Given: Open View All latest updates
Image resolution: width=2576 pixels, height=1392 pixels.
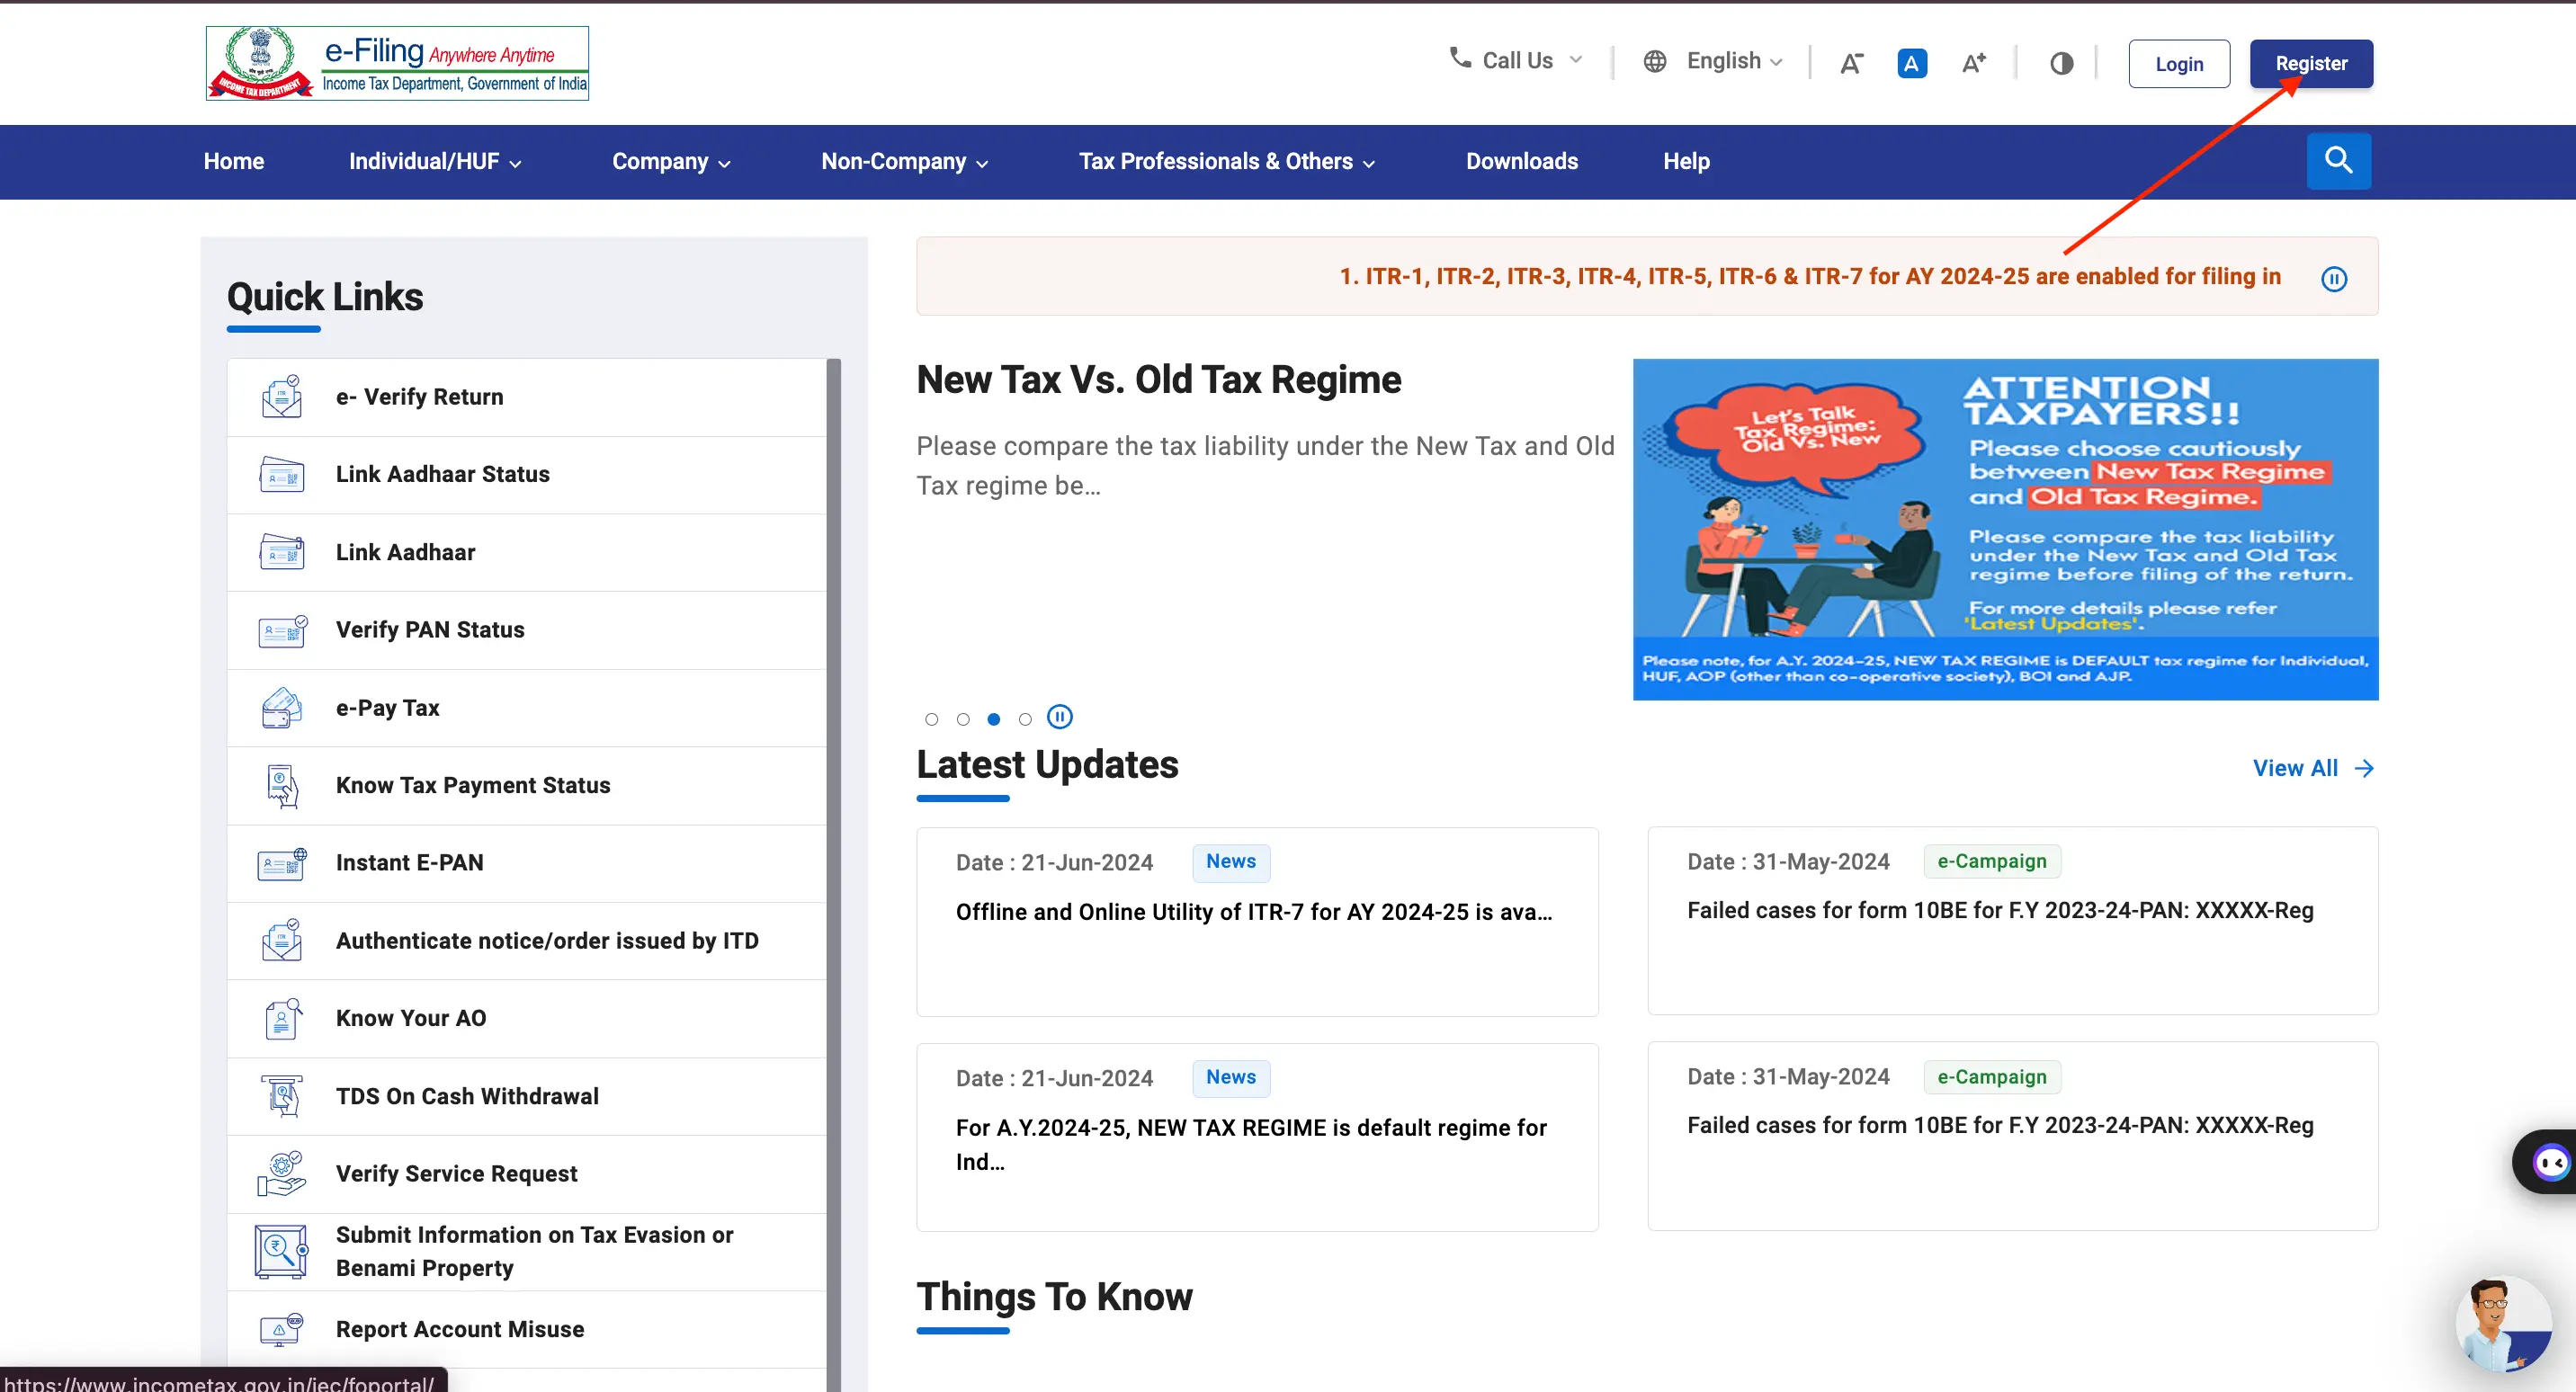Looking at the screenshot, I should click(x=2313, y=768).
